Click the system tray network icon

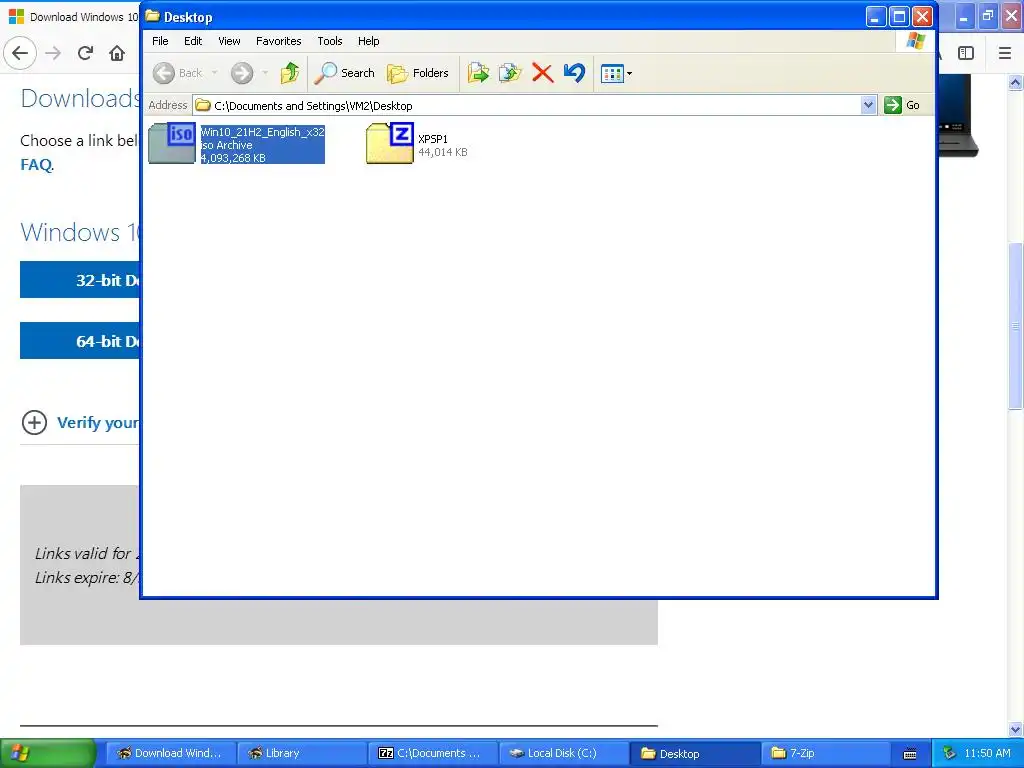[950, 753]
